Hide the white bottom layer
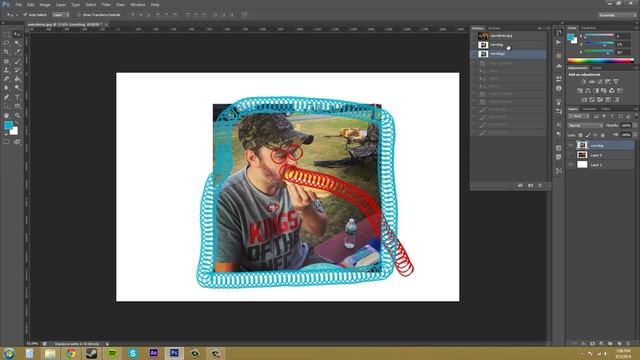The image size is (640, 360). [x=571, y=164]
